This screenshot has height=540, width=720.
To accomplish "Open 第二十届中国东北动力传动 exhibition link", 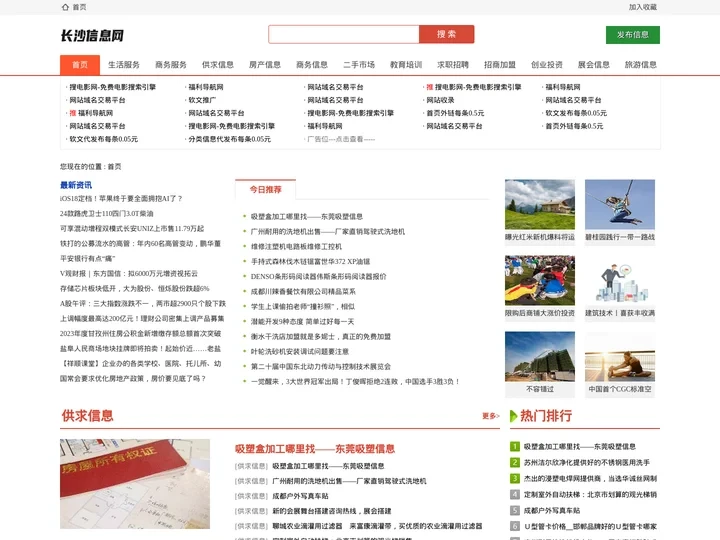I will point(321,367).
